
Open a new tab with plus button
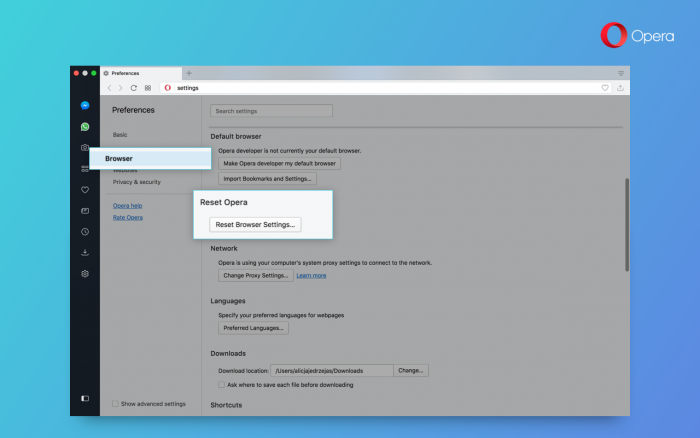189,73
